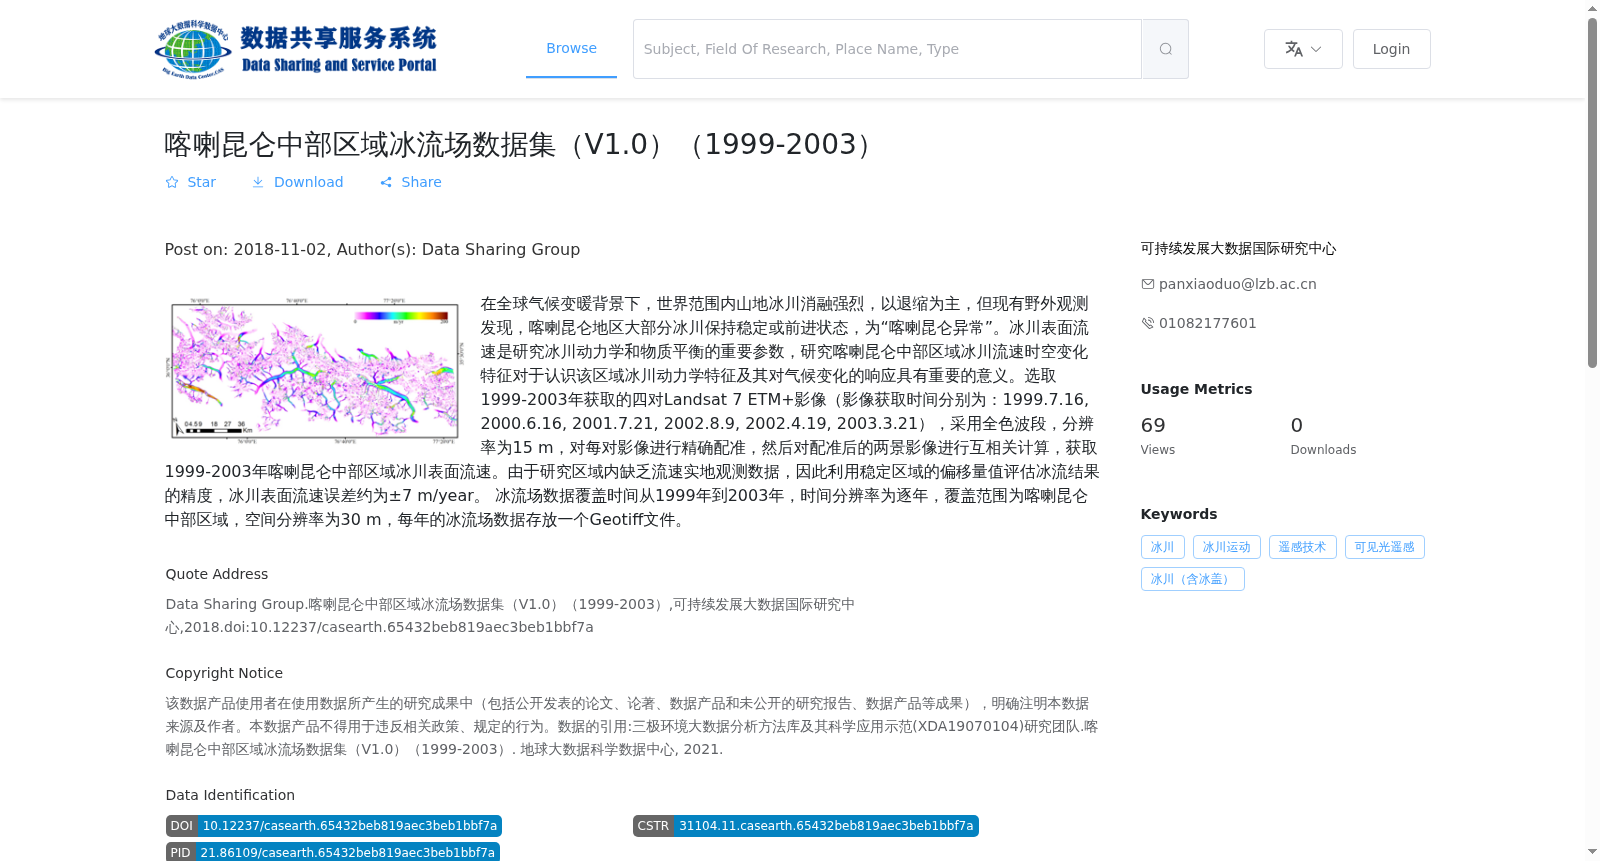Select the 可见光遥感 keyword tag
Image resolution: width=1600 pixels, height=861 pixels.
pyautogui.click(x=1385, y=547)
